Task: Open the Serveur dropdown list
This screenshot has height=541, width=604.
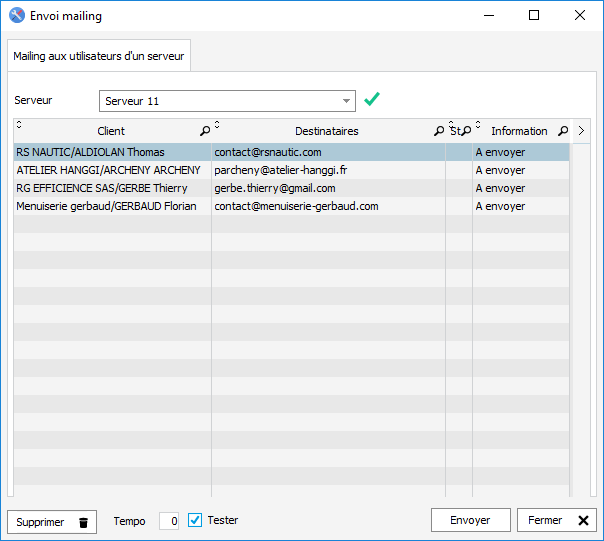Action: click(347, 101)
